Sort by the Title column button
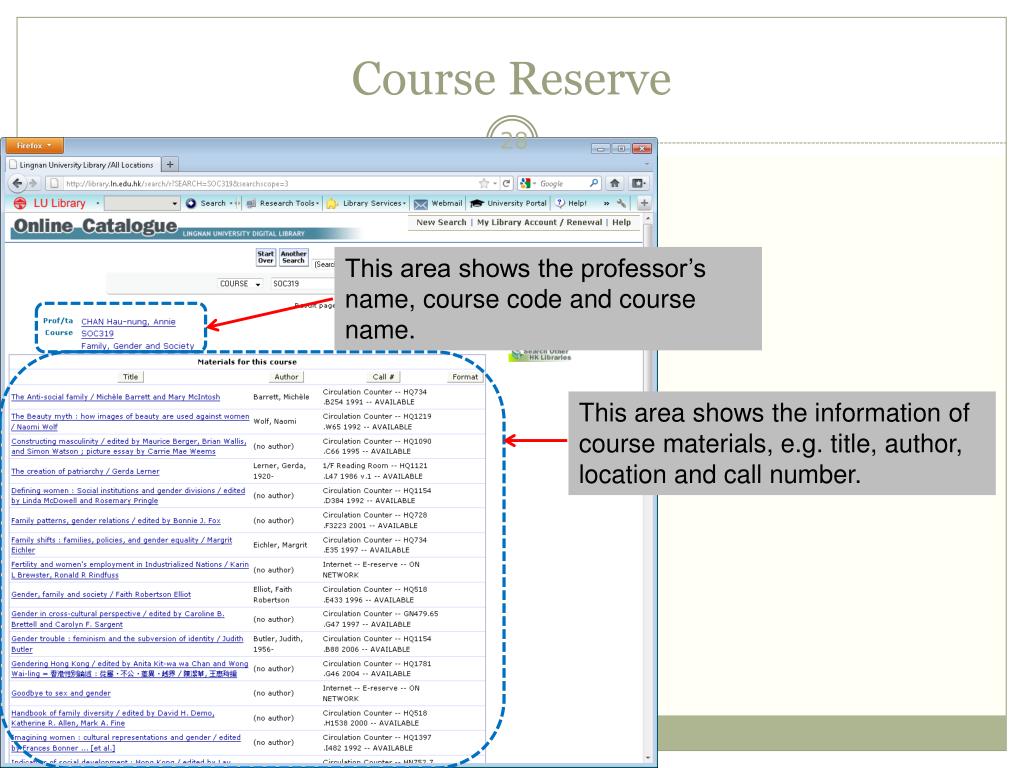Screen dimensions: 1024x768 131,377
